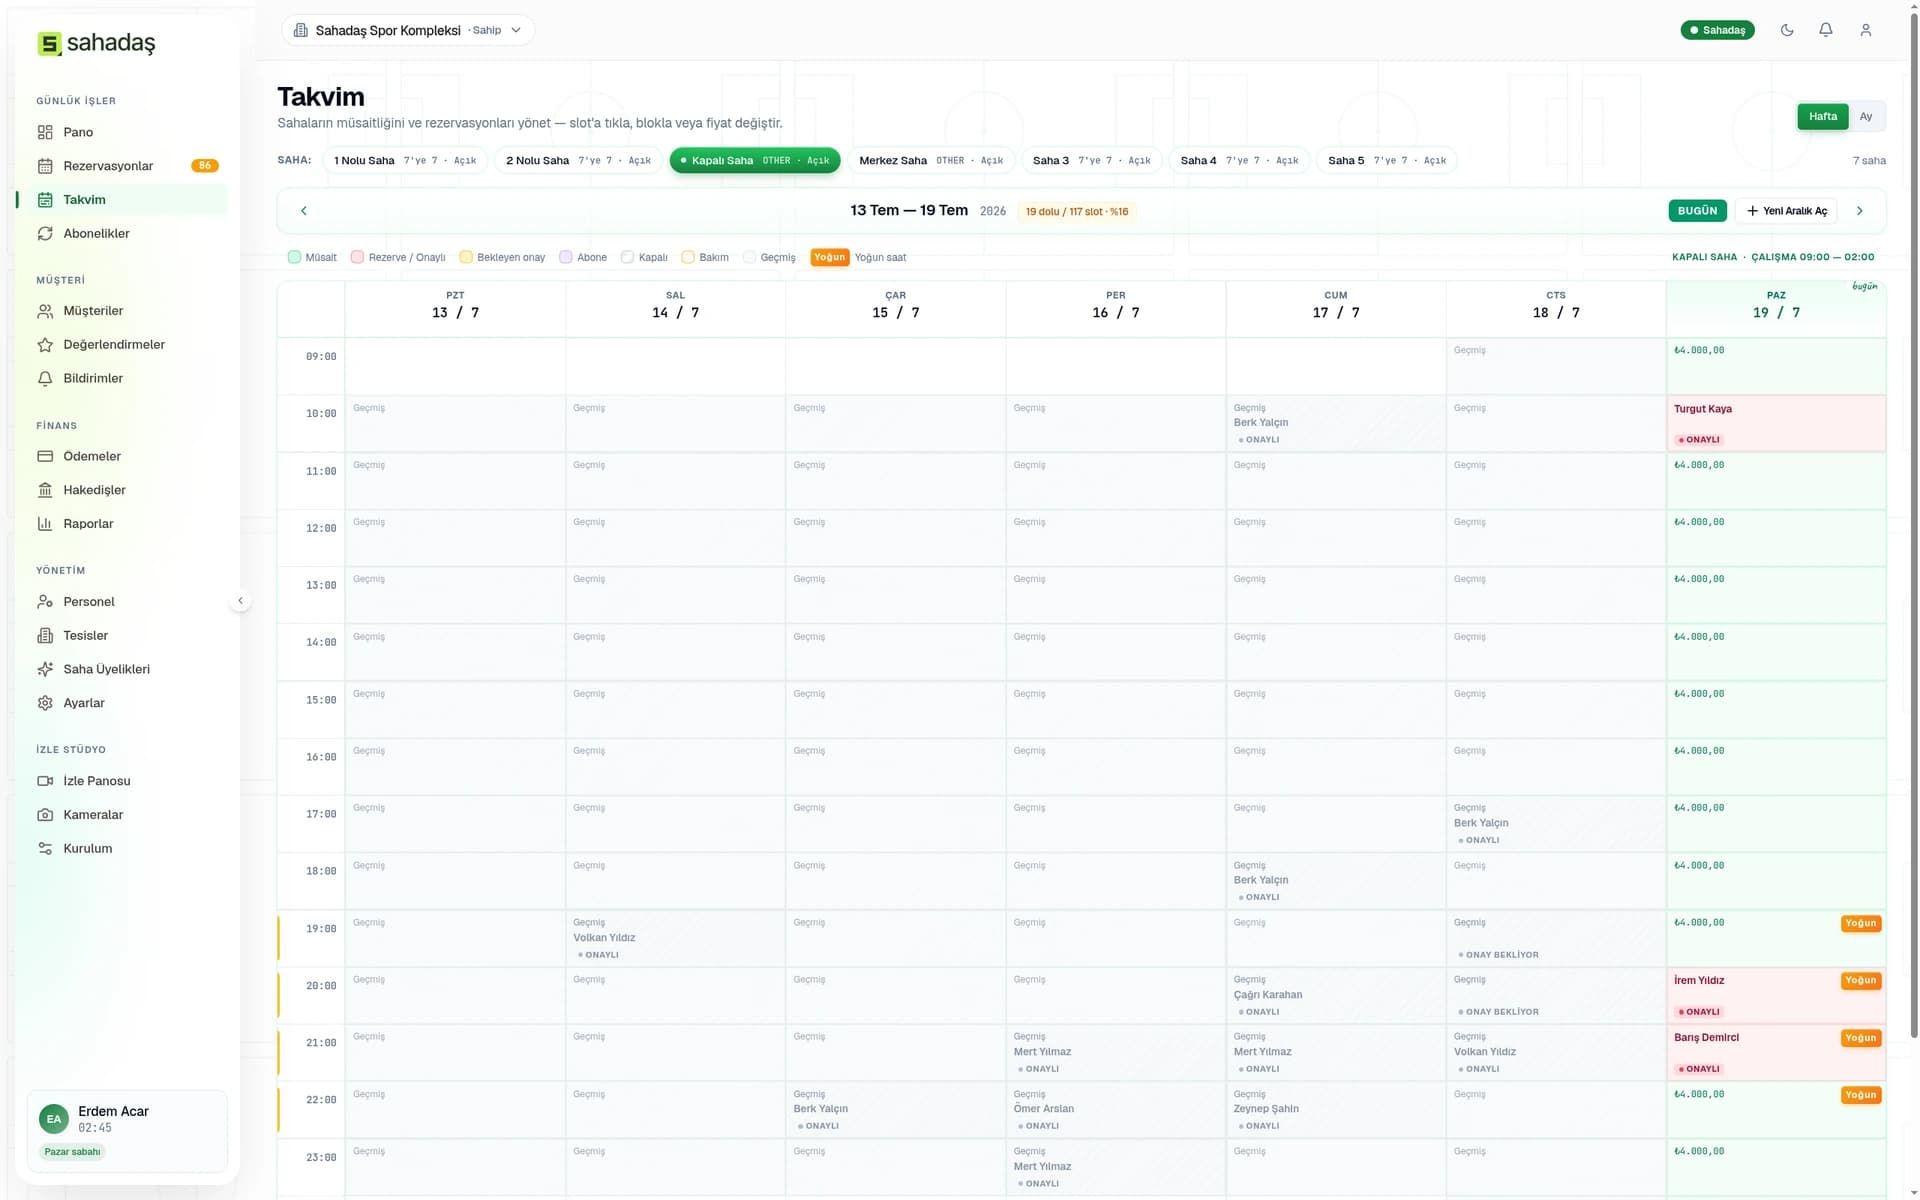Open Raporlar chart icon in sidebar

tap(45, 524)
